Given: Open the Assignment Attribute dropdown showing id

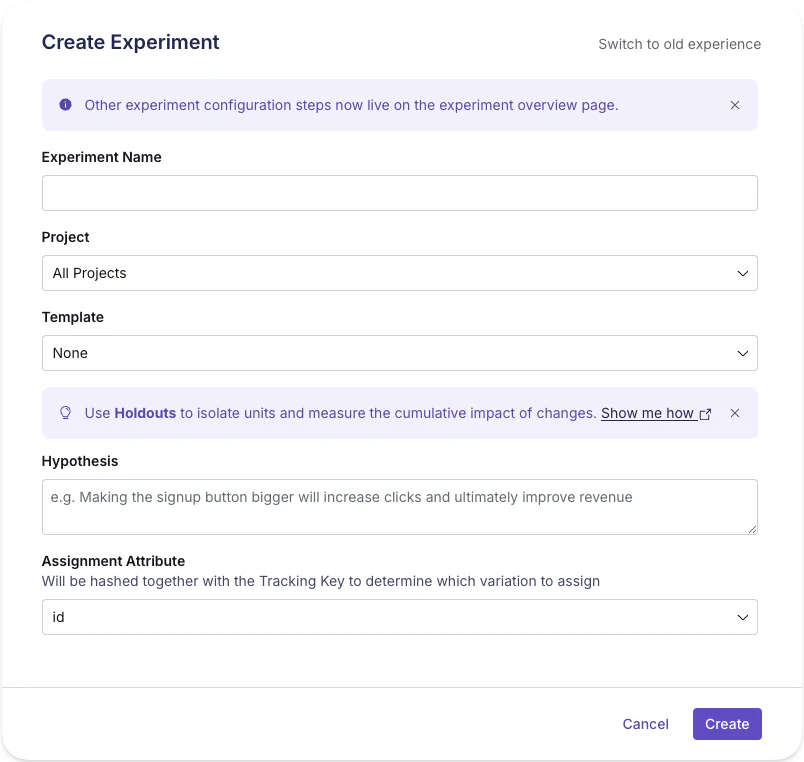Looking at the screenshot, I should 399,617.
